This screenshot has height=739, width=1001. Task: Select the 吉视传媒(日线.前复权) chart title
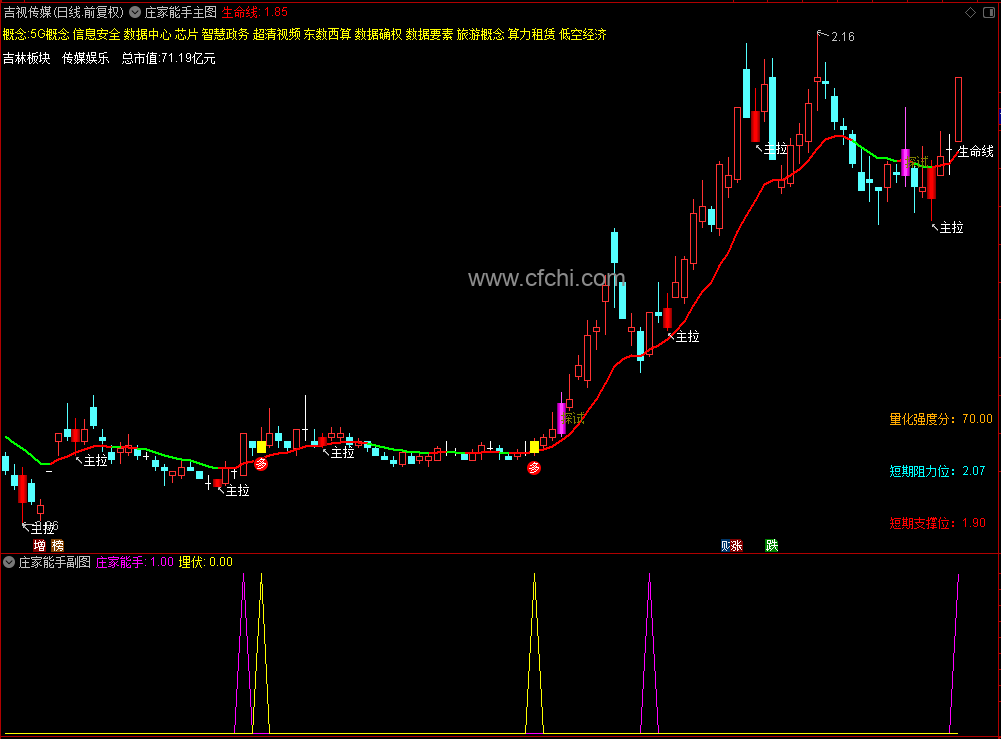(64, 12)
